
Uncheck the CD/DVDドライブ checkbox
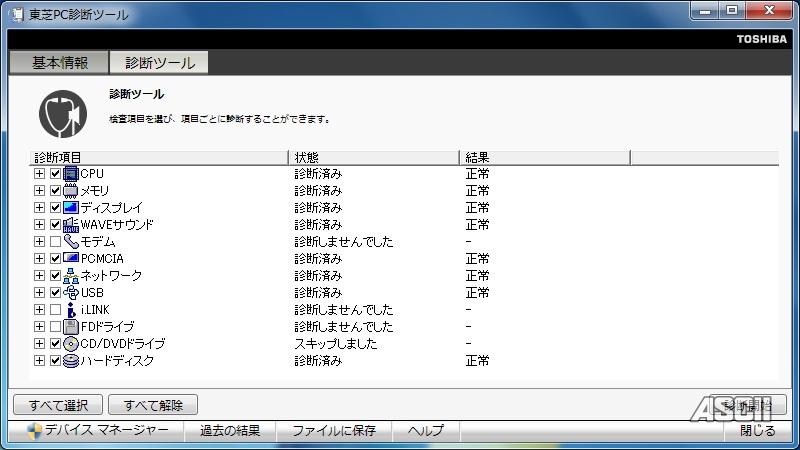[56, 344]
